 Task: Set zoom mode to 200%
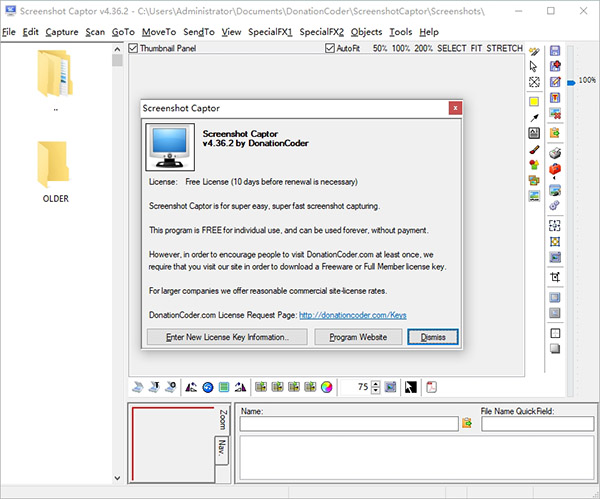(x=423, y=48)
